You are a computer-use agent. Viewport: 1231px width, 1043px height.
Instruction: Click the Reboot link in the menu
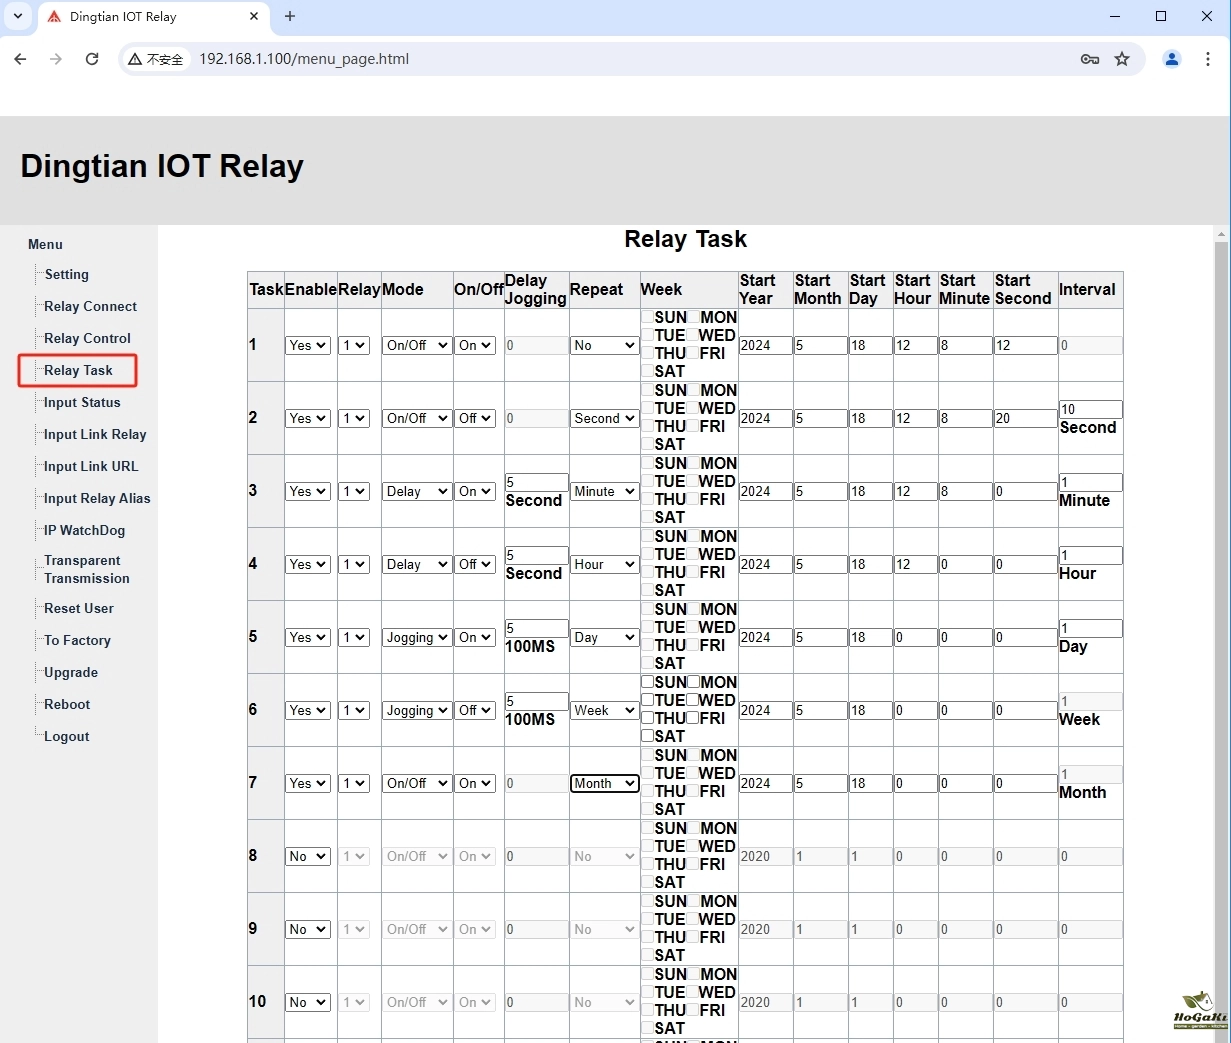tap(67, 704)
